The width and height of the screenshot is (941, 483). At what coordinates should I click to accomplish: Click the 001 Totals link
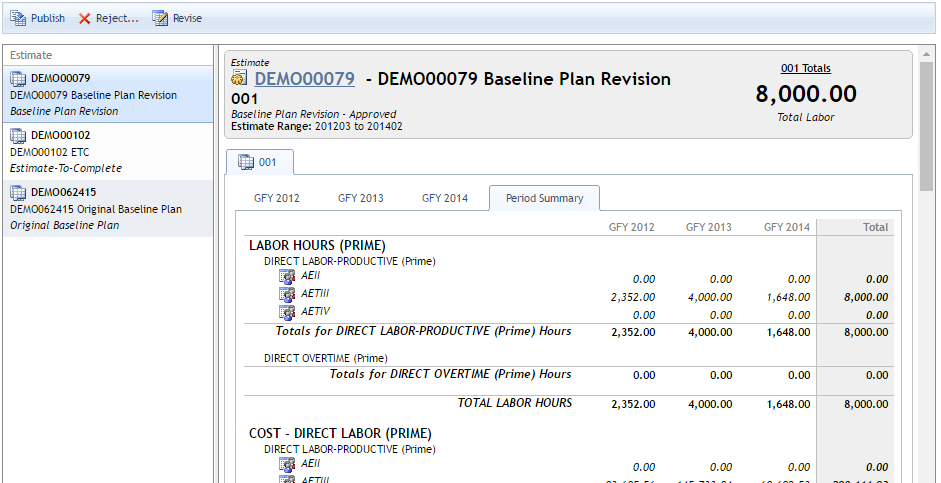(x=806, y=68)
